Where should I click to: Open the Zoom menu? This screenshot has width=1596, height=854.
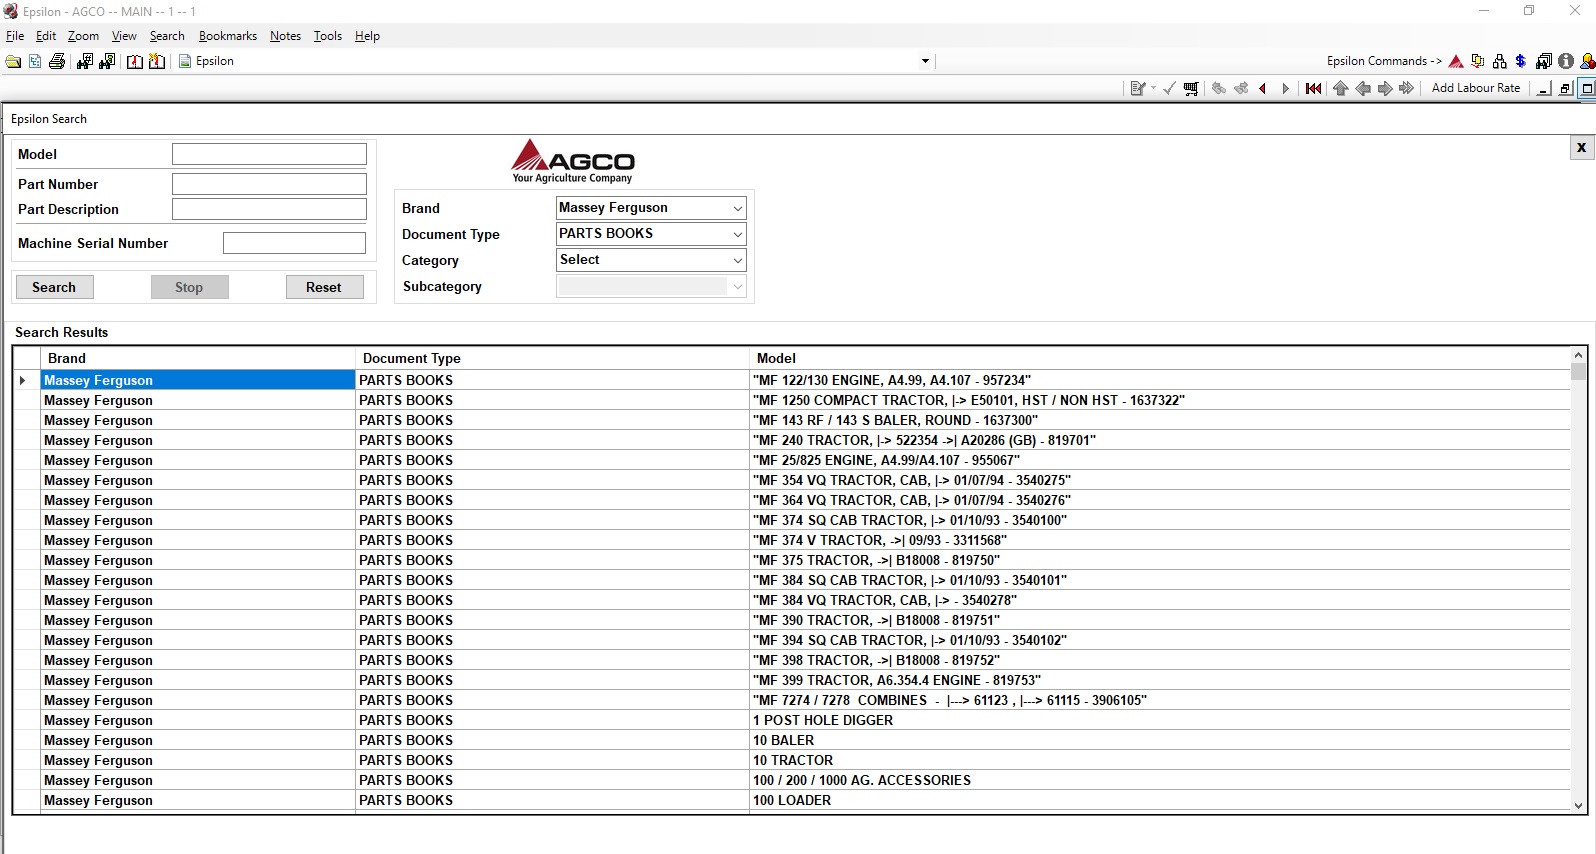pos(83,36)
